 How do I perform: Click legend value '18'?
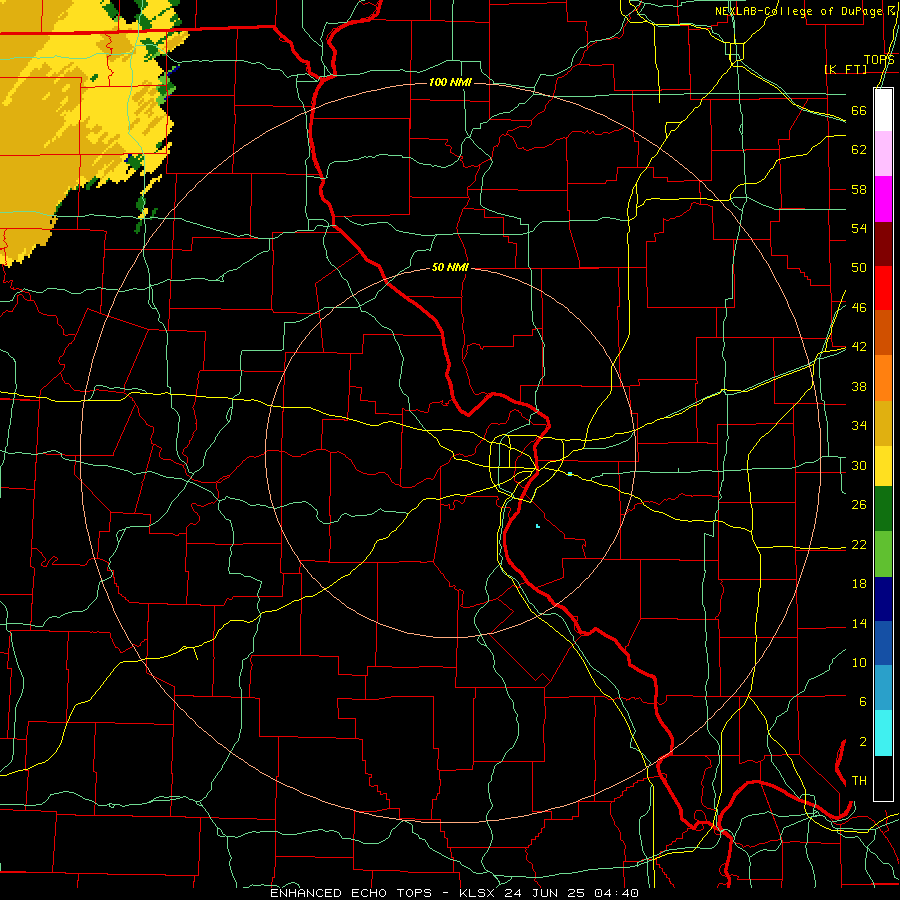point(859,584)
